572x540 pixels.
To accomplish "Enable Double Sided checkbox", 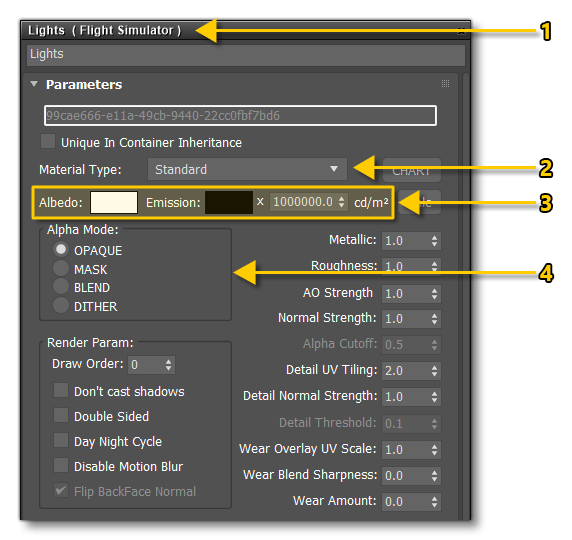I will 61,415.
